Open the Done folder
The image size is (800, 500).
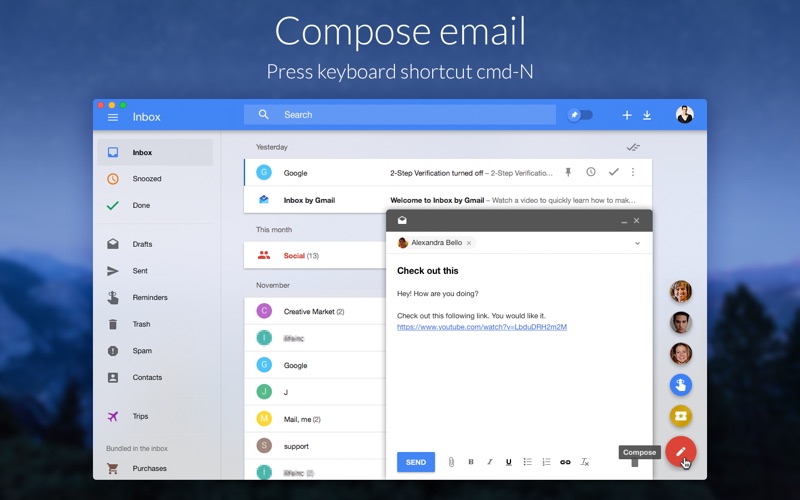[x=155, y=205]
